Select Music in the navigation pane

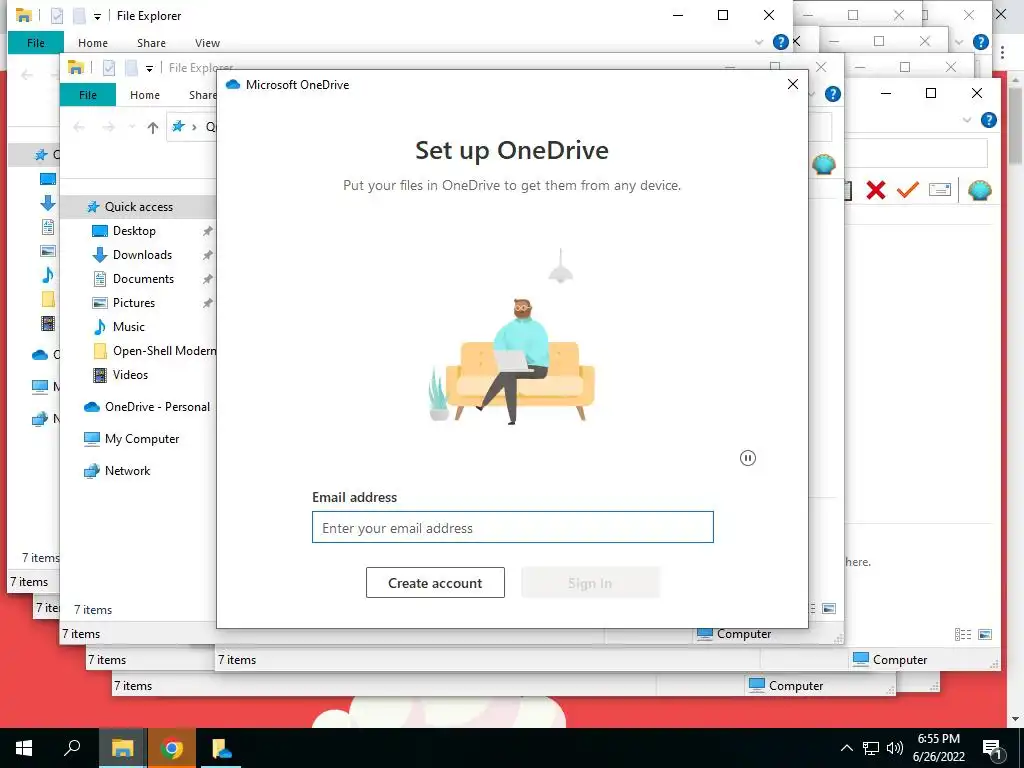pos(129,327)
